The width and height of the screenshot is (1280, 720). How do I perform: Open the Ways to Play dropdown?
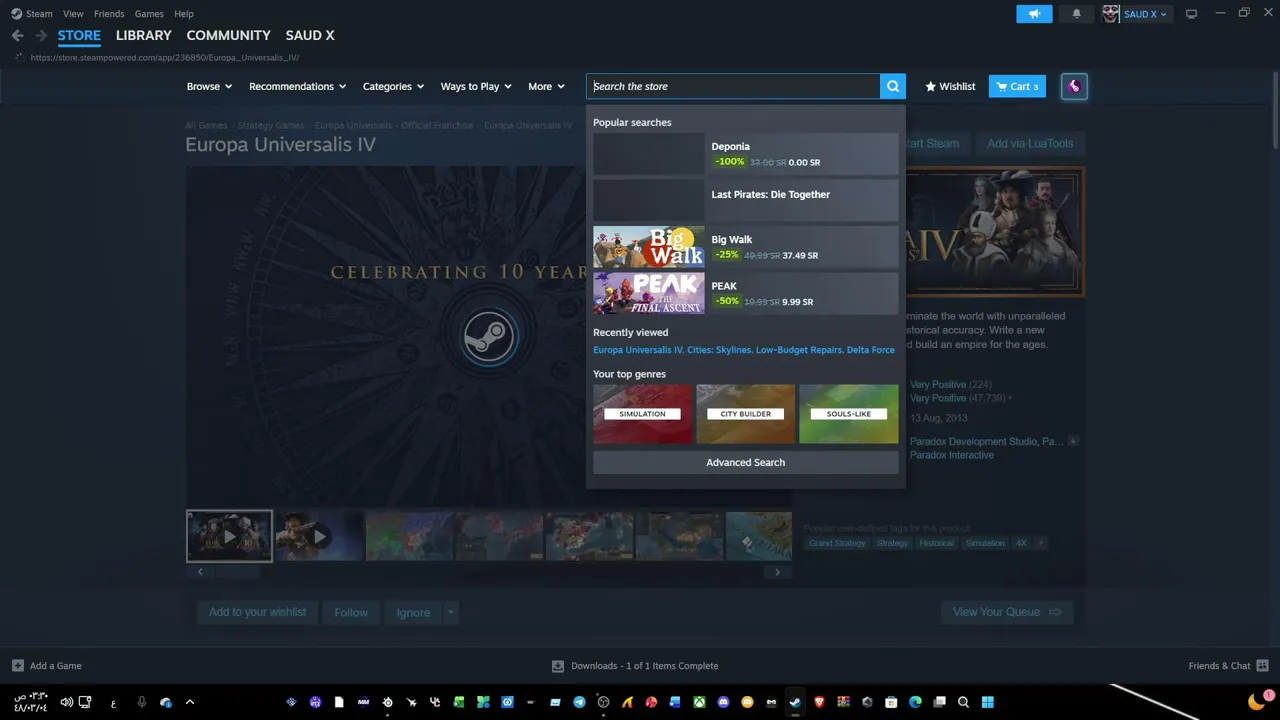476,86
